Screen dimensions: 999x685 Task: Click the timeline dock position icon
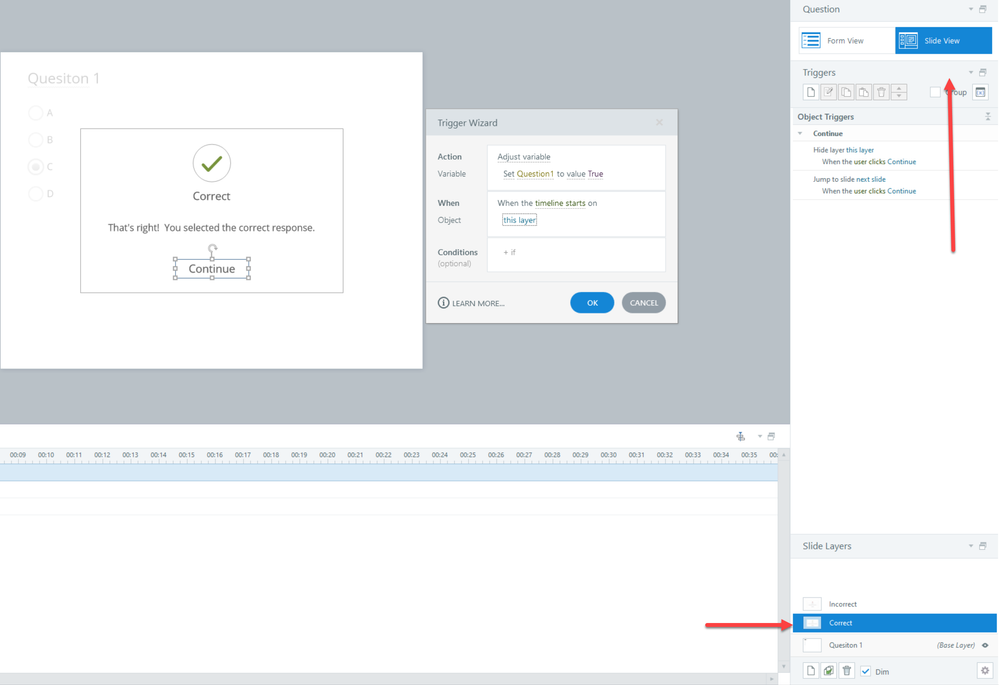click(x=740, y=436)
